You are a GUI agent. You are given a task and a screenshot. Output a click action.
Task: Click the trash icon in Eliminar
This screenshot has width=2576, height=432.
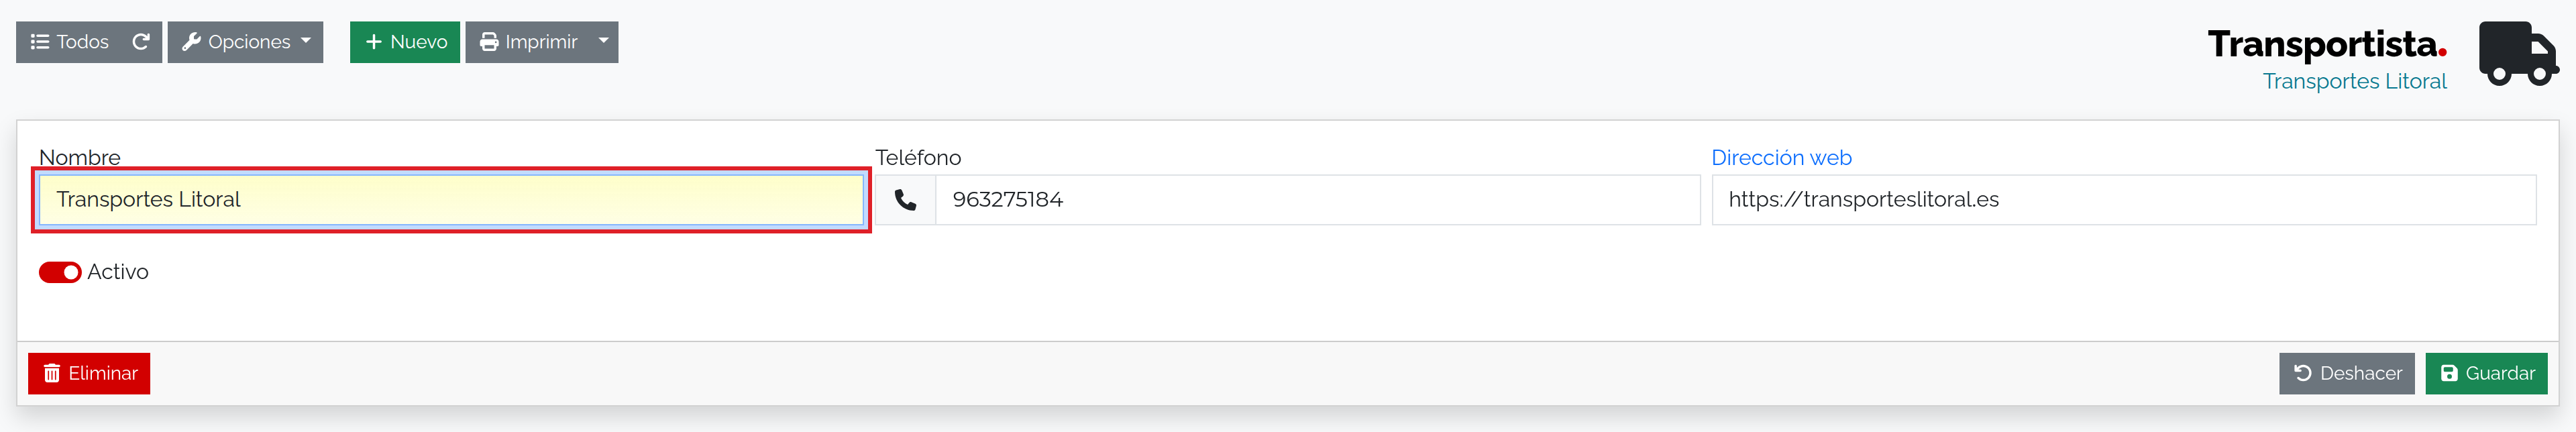pos(52,373)
